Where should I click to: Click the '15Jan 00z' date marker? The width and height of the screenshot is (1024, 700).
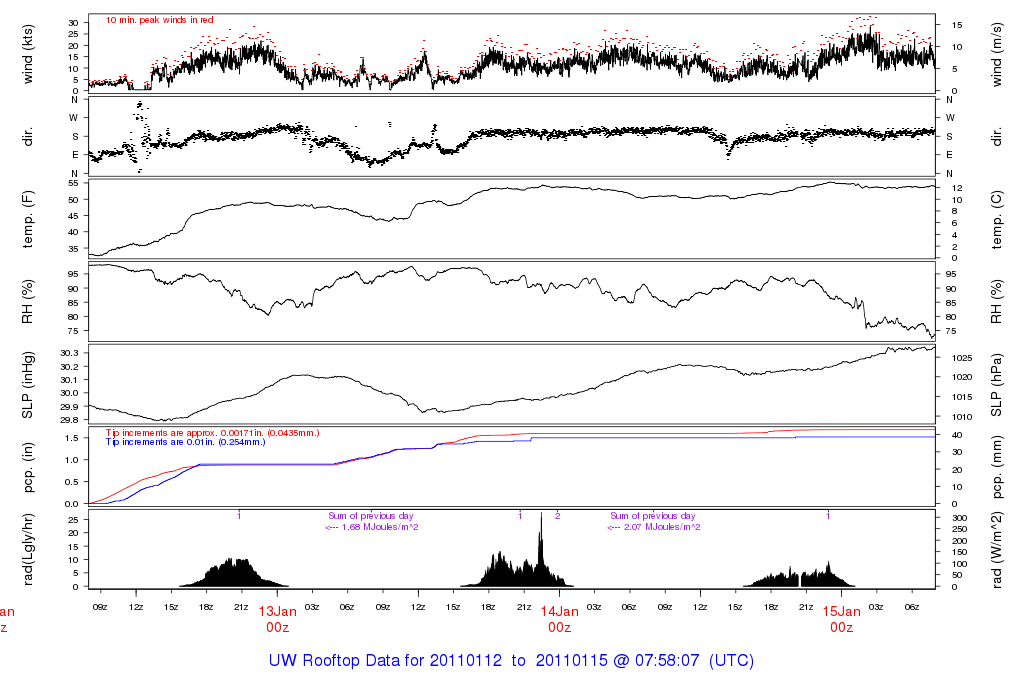(842, 620)
